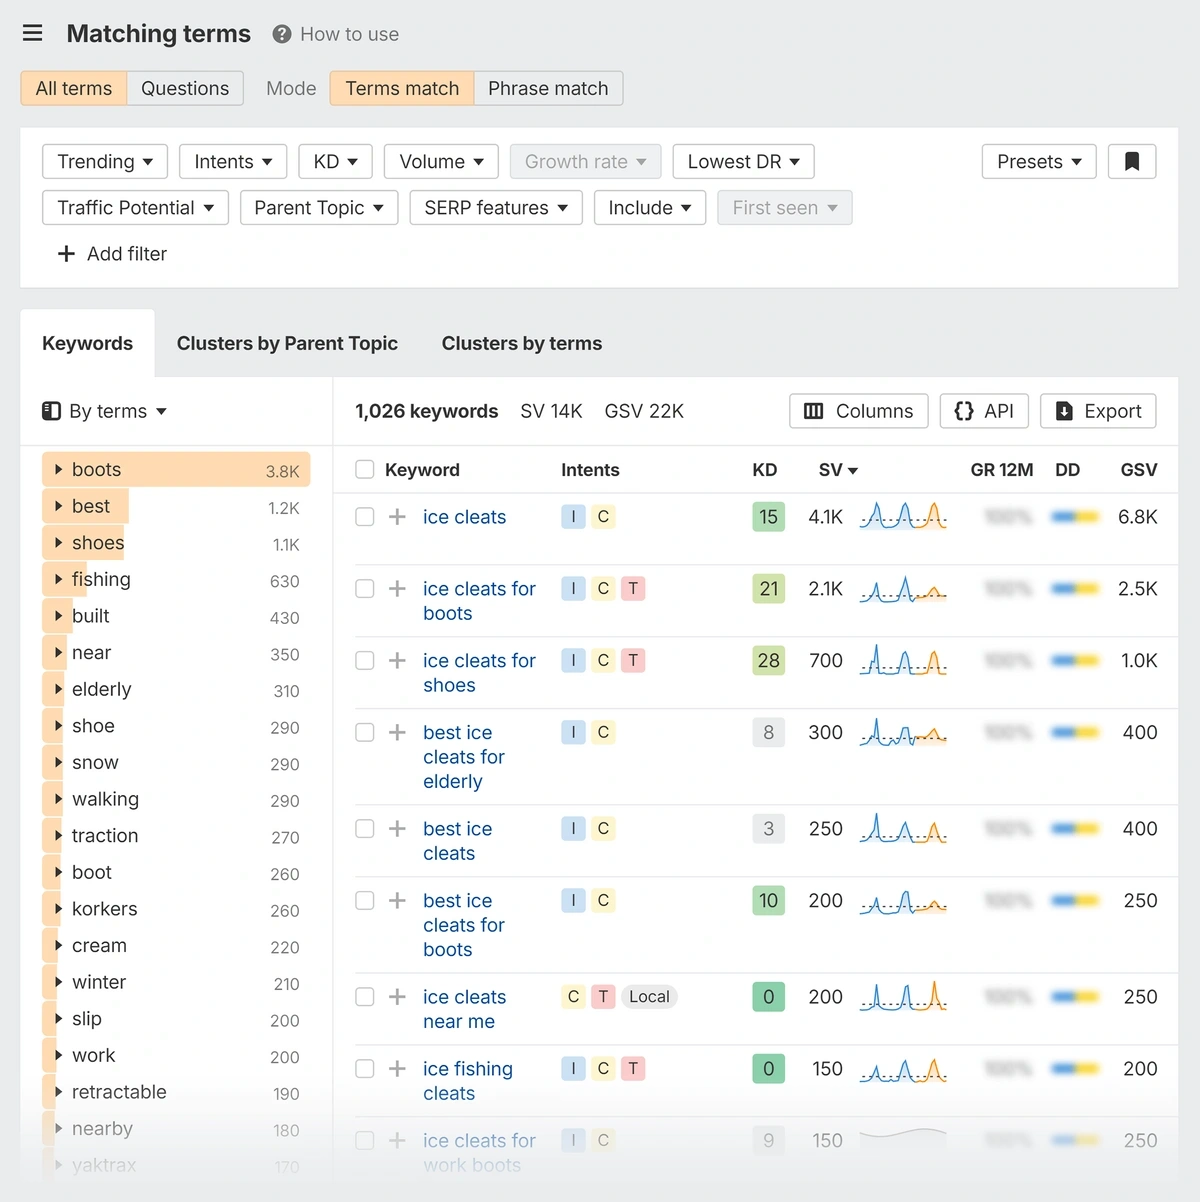Click the KD 15 badge for ice cleats
The height and width of the screenshot is (1202, 1200).
coord(768,517)
